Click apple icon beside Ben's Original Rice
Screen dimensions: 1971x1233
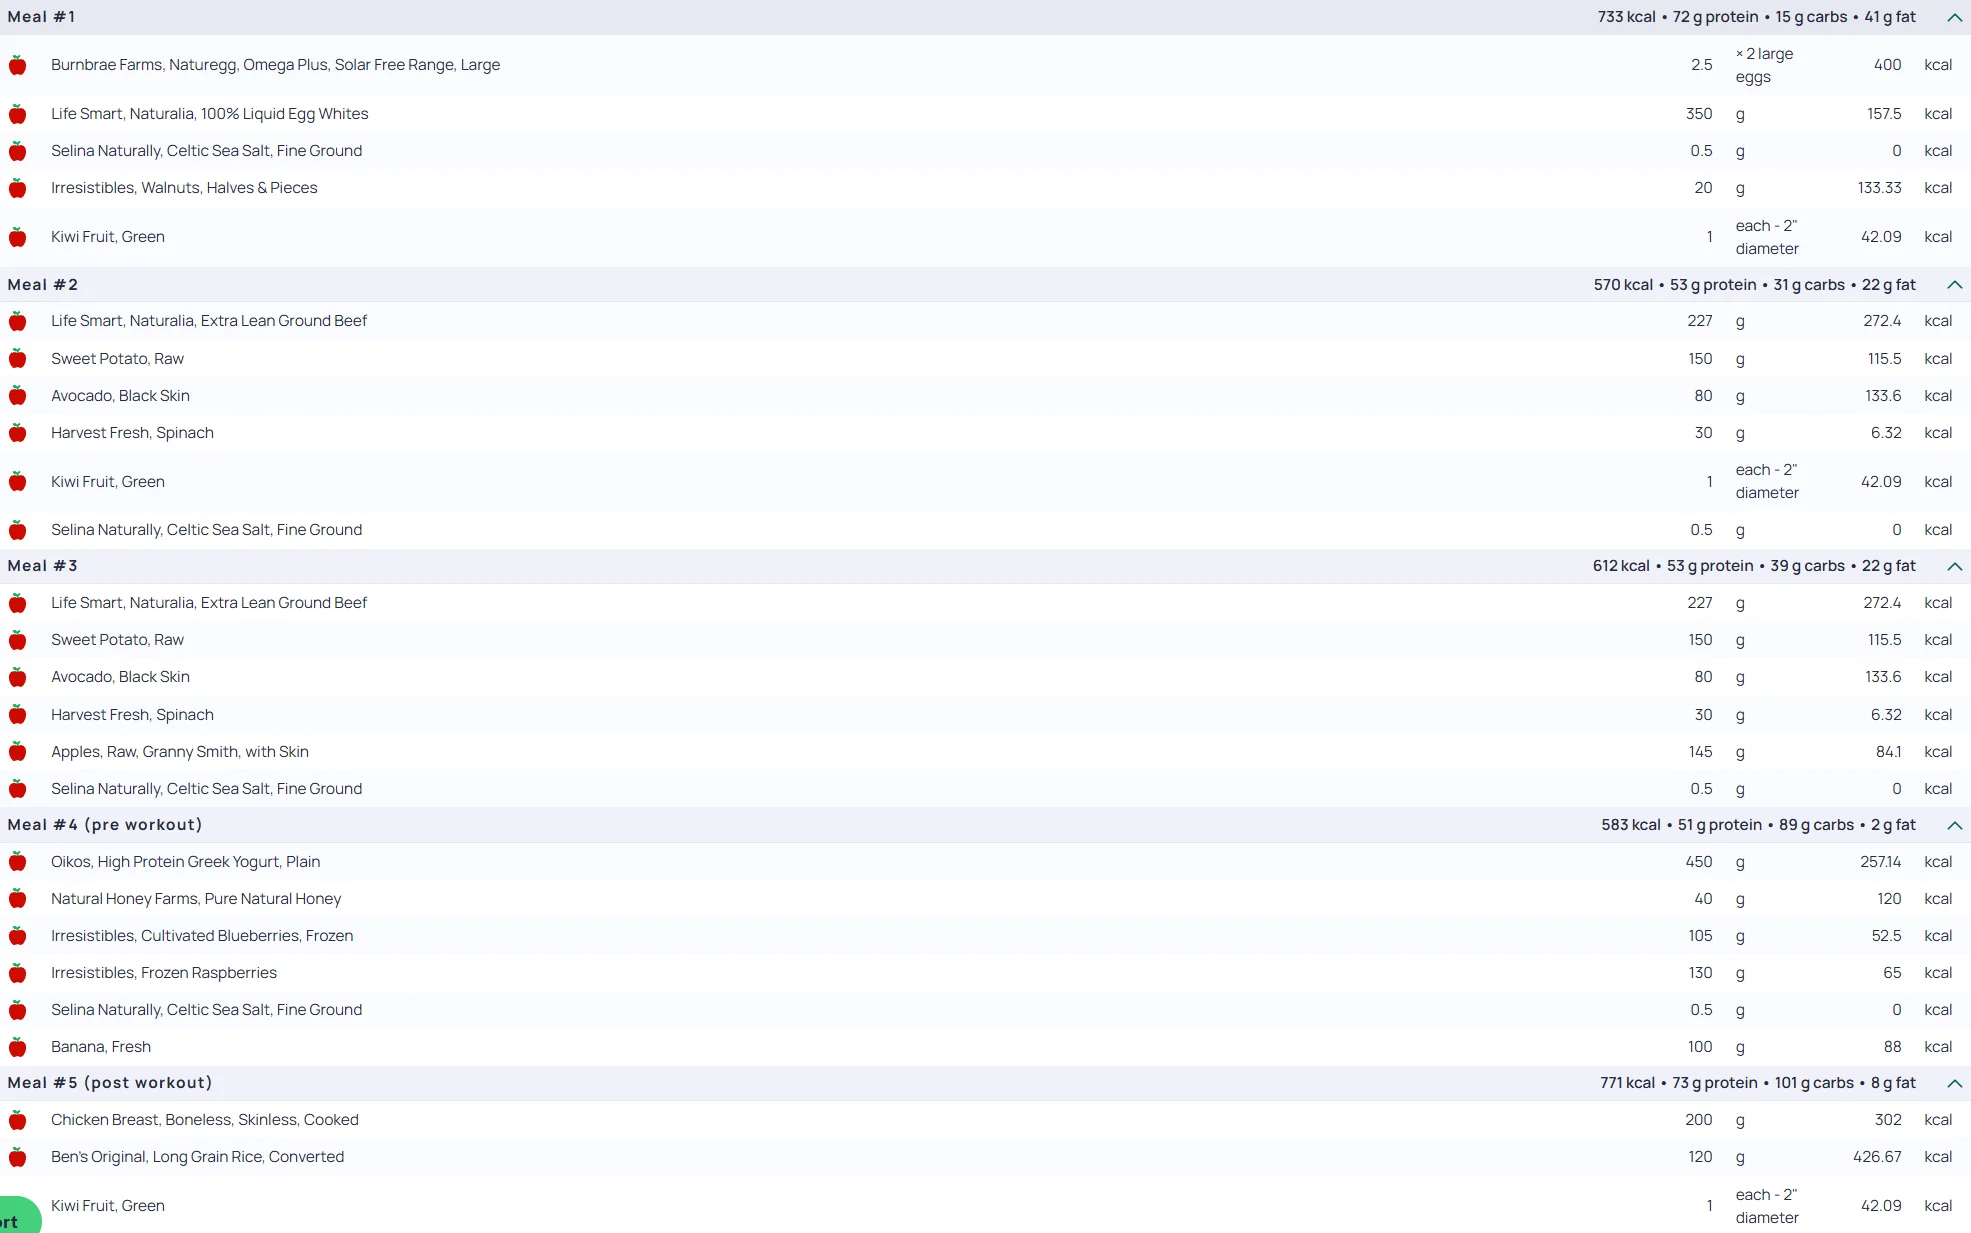click(18, 1157)
